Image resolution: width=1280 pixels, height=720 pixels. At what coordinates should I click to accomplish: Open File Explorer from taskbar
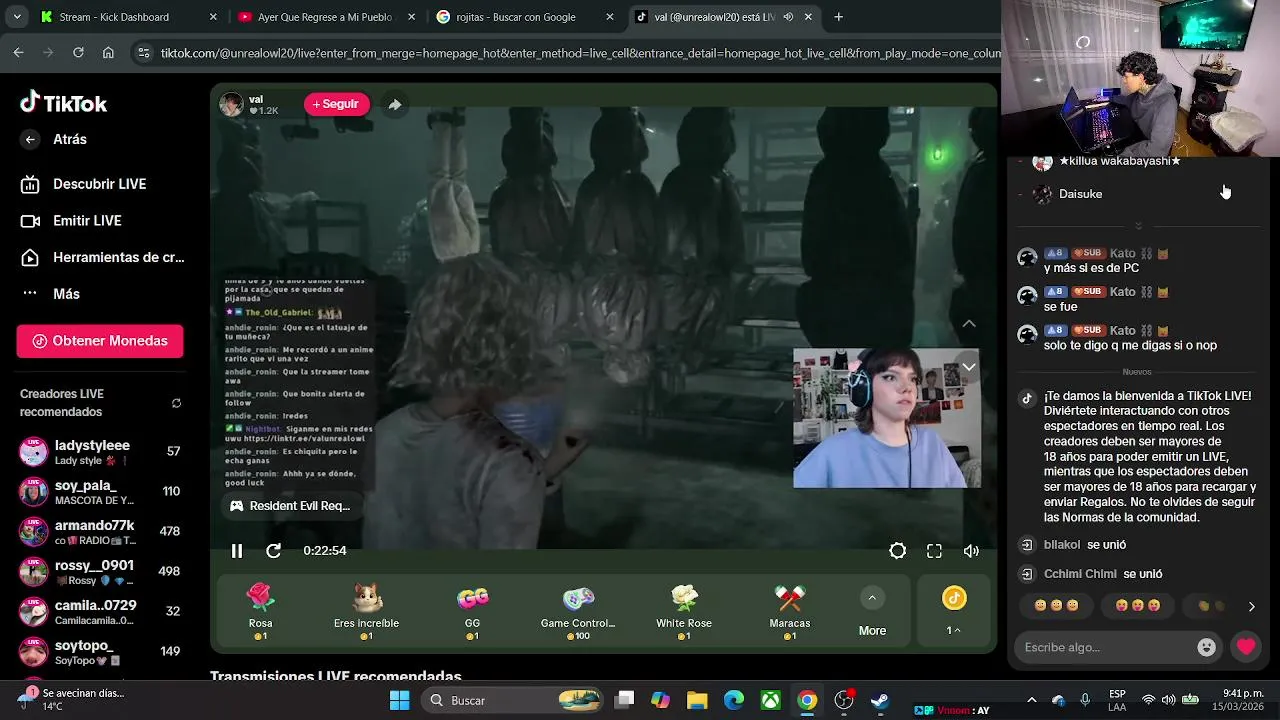[697, 700]
